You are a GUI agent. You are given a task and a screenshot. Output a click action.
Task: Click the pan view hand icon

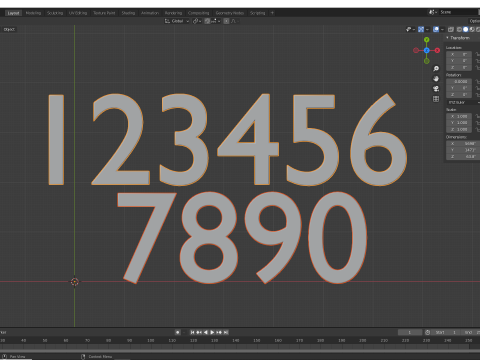tap(436, 79)
